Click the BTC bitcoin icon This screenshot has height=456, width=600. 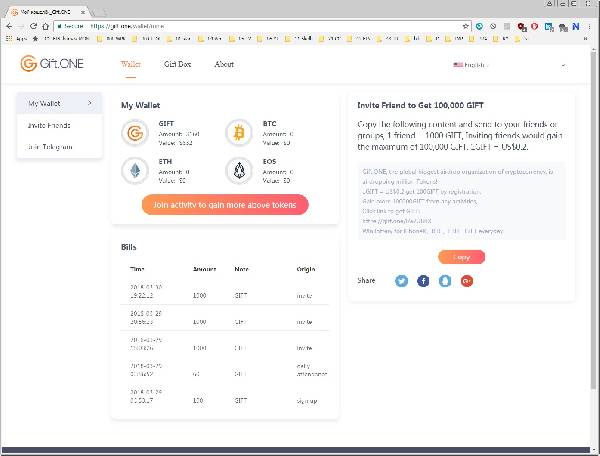click(239, 133)
